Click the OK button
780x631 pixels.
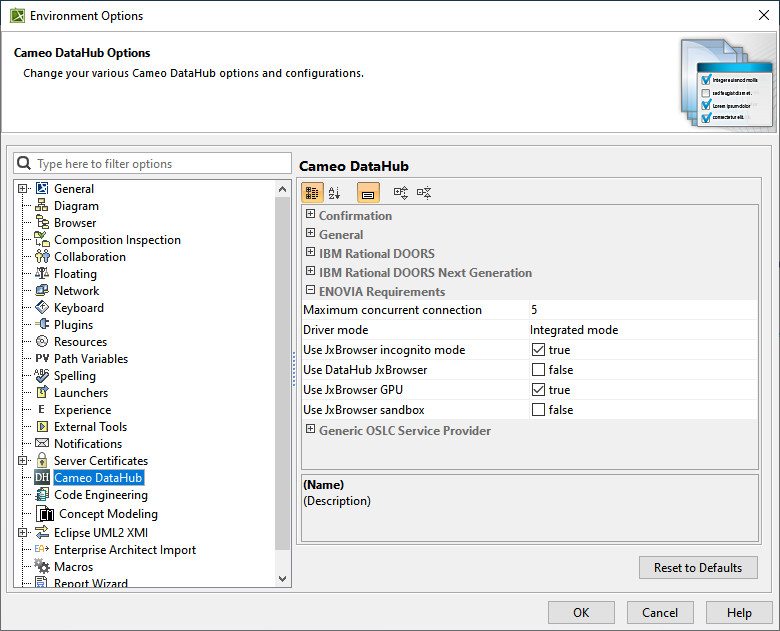(581, 613)
